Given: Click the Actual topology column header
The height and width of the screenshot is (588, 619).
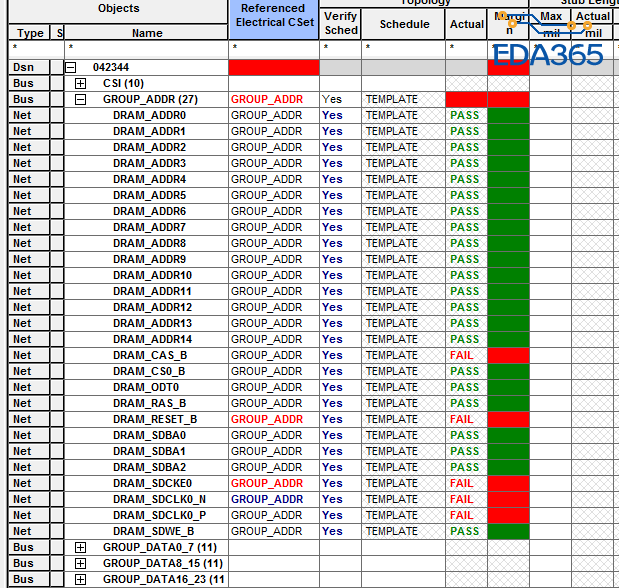Looking at the screenshot, I should point(466,24).
